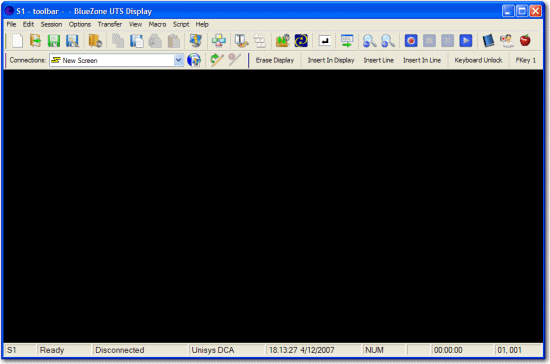This screenshot has height=364, width=550.
Task: Click the green Save floppy icon
Action: 54,41
